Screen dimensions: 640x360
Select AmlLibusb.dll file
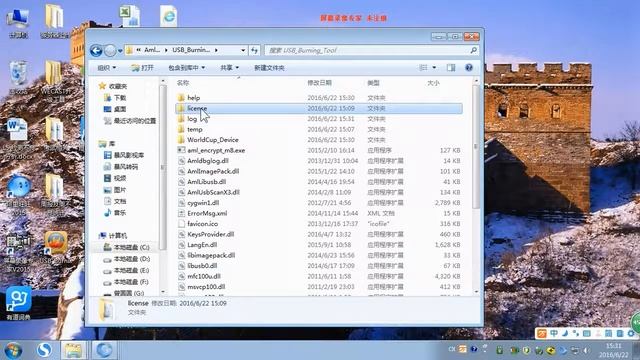point(319,182)
